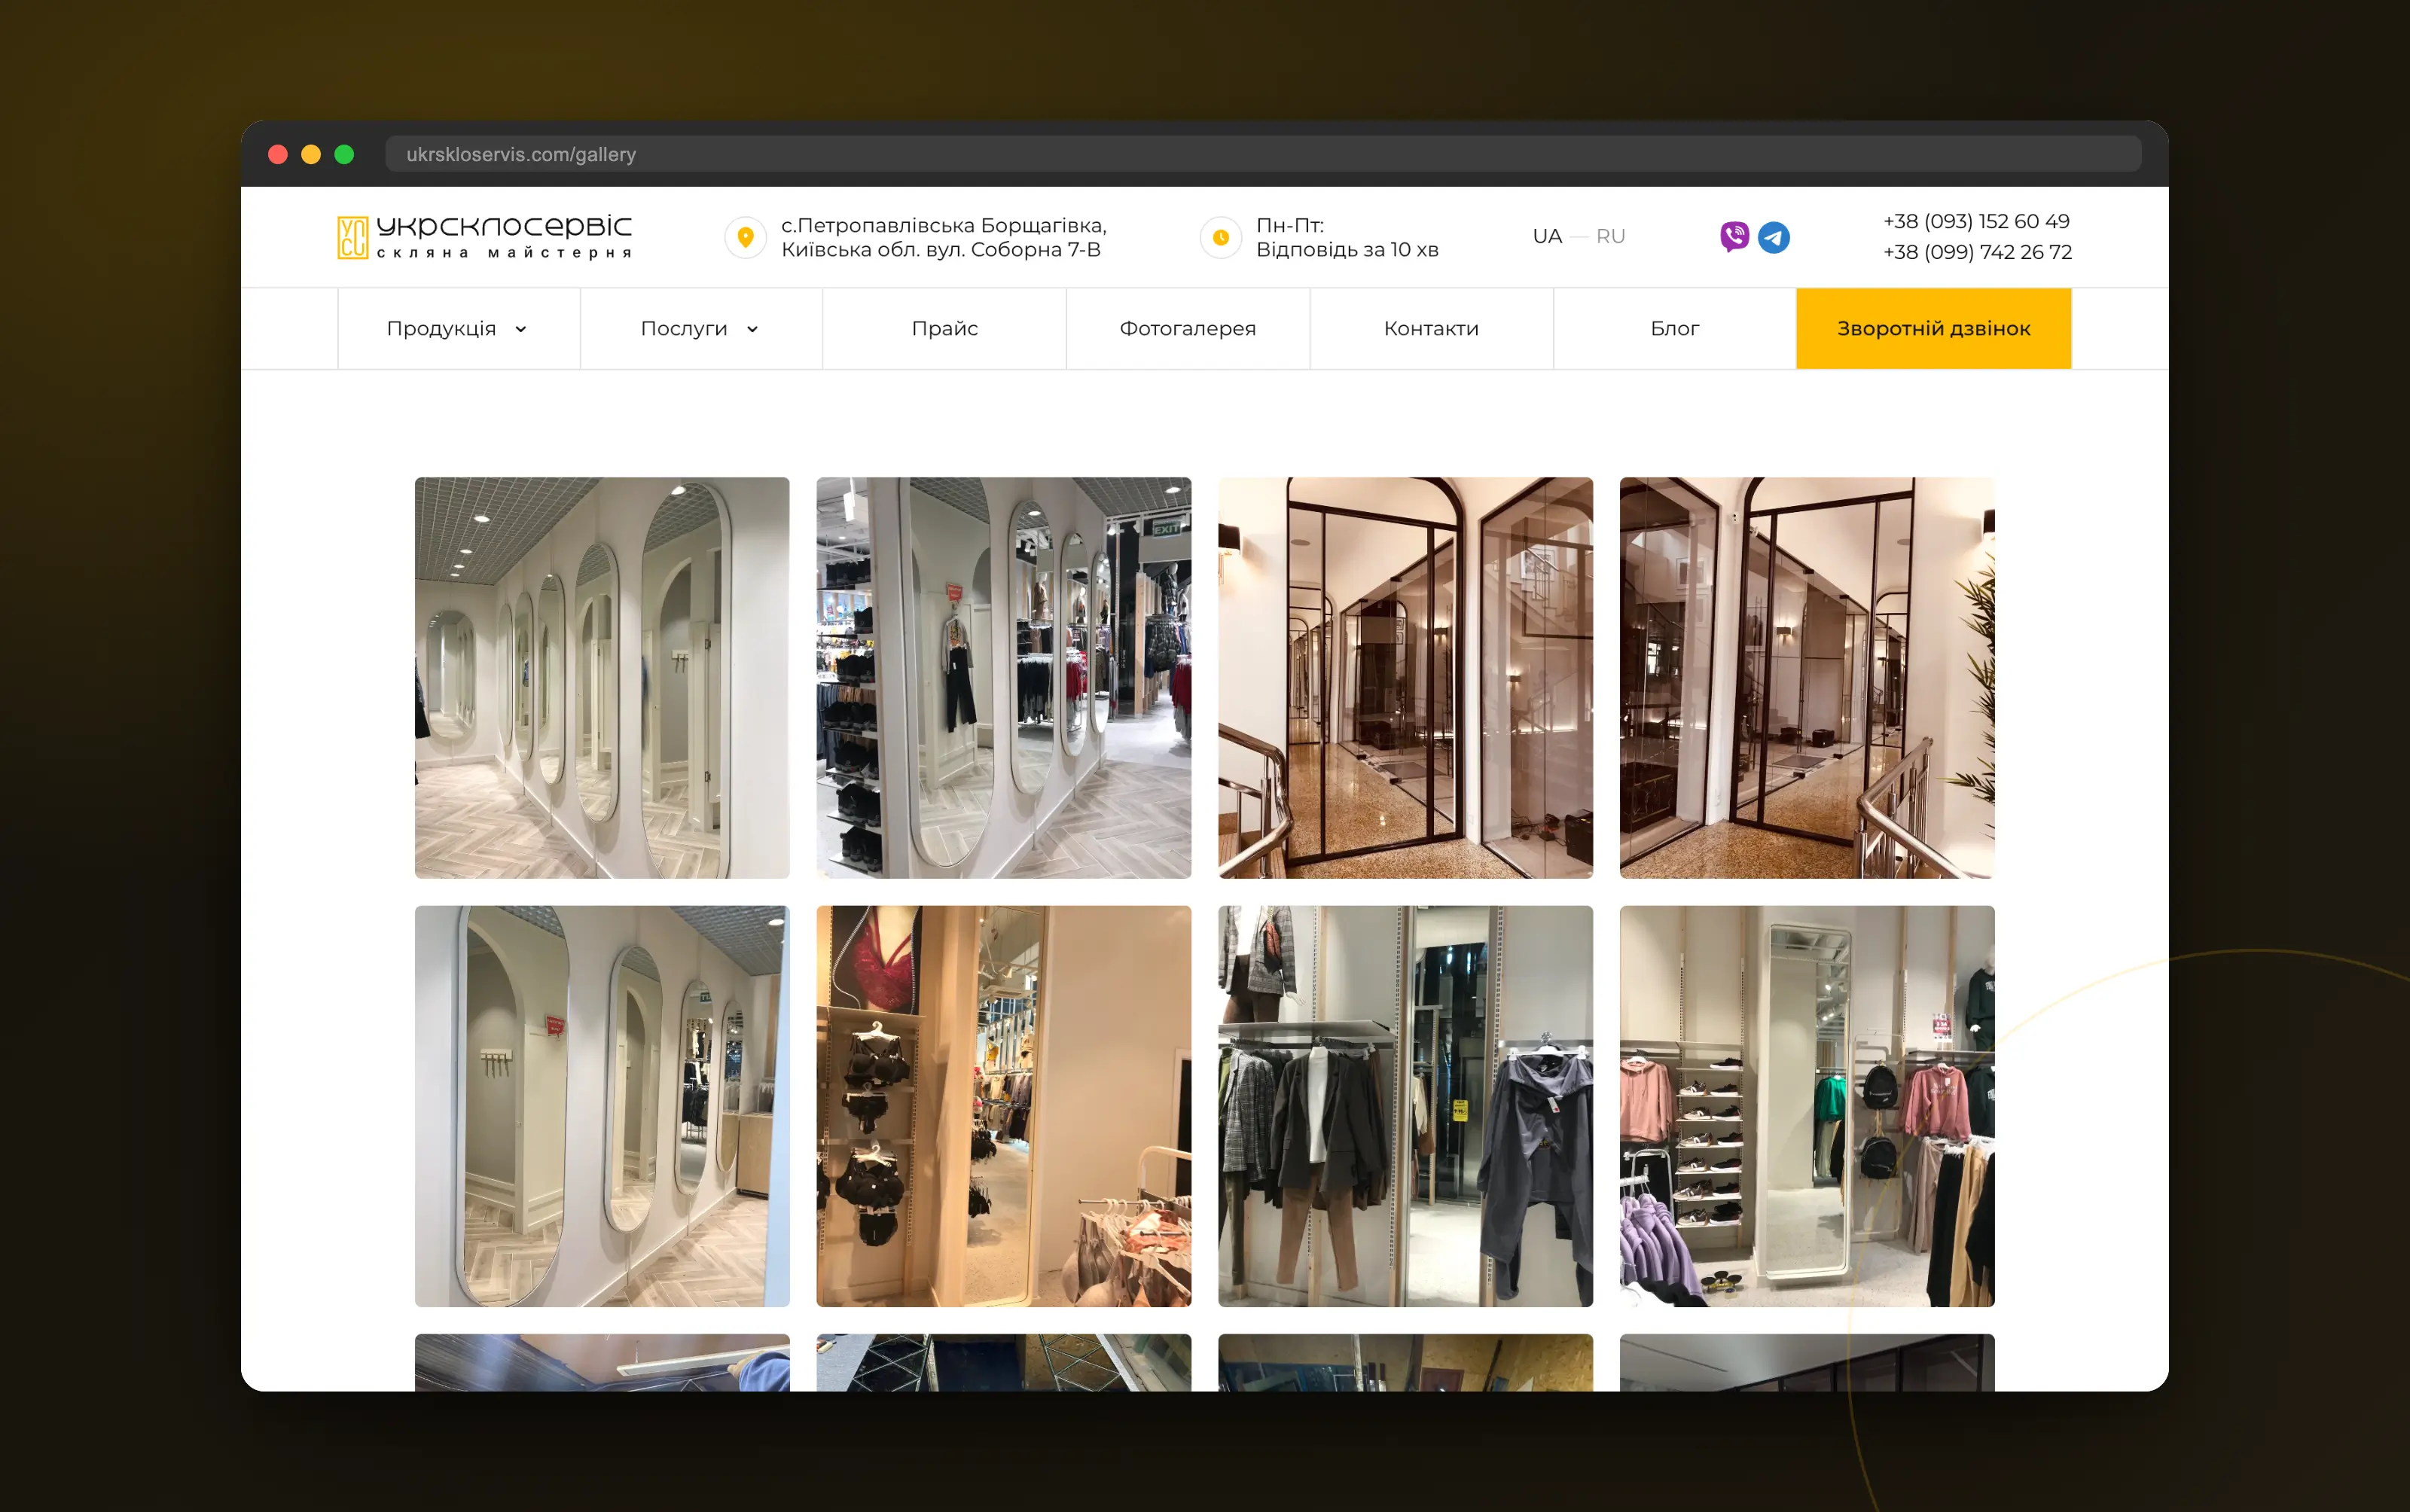The width and height of the screenshot is (2410, 1512).
Task: Open the Фотогалерея menu item
Action: [x=1187, y=329]
